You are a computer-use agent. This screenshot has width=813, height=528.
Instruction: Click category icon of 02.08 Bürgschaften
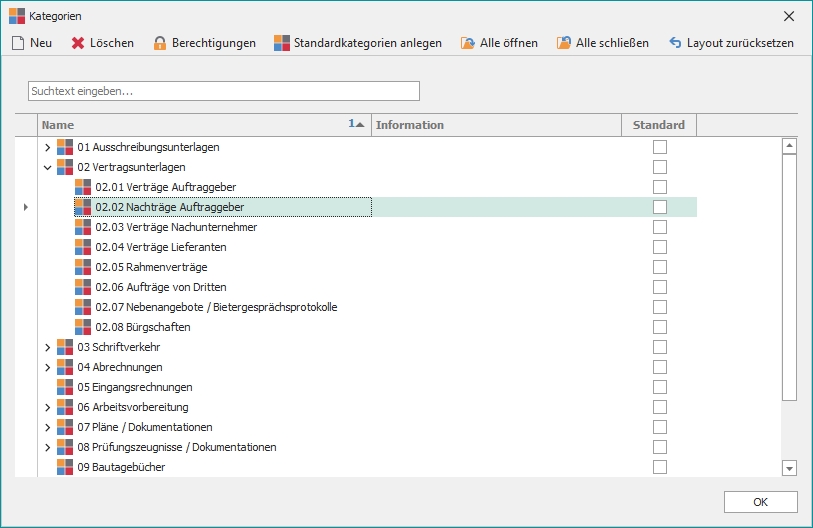coord(83,327)
